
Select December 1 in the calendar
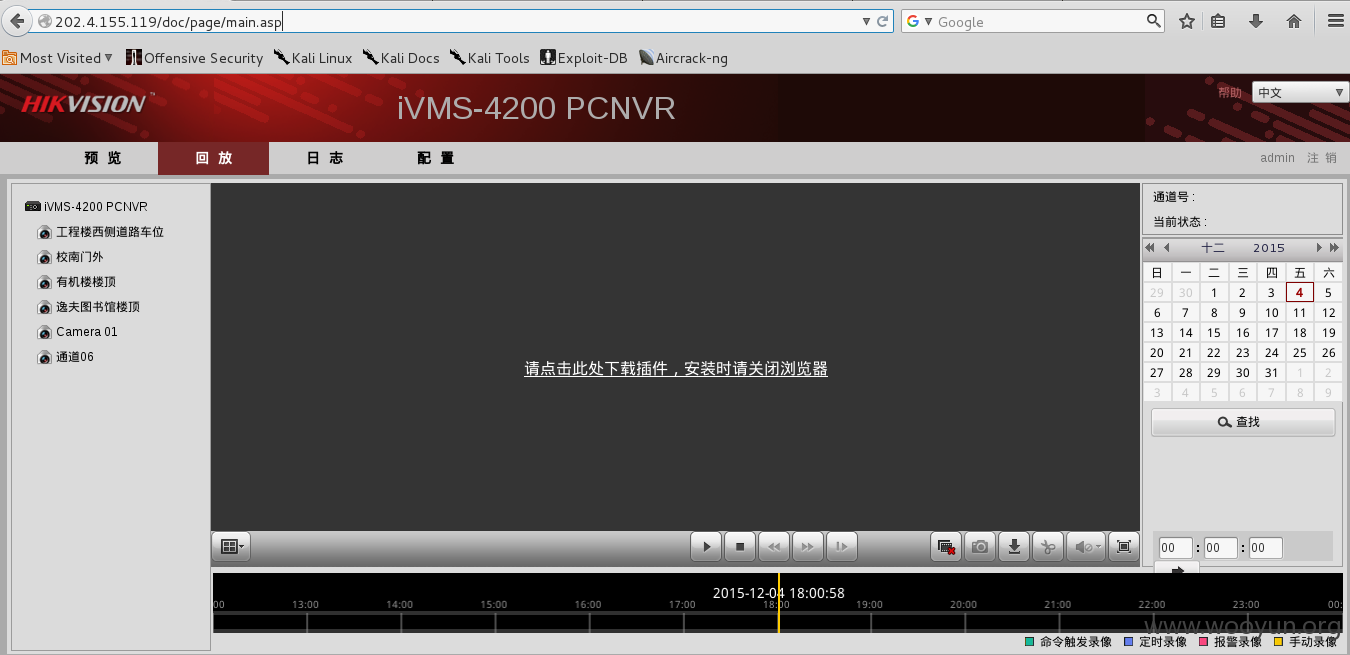click(x=1214, y=293)
